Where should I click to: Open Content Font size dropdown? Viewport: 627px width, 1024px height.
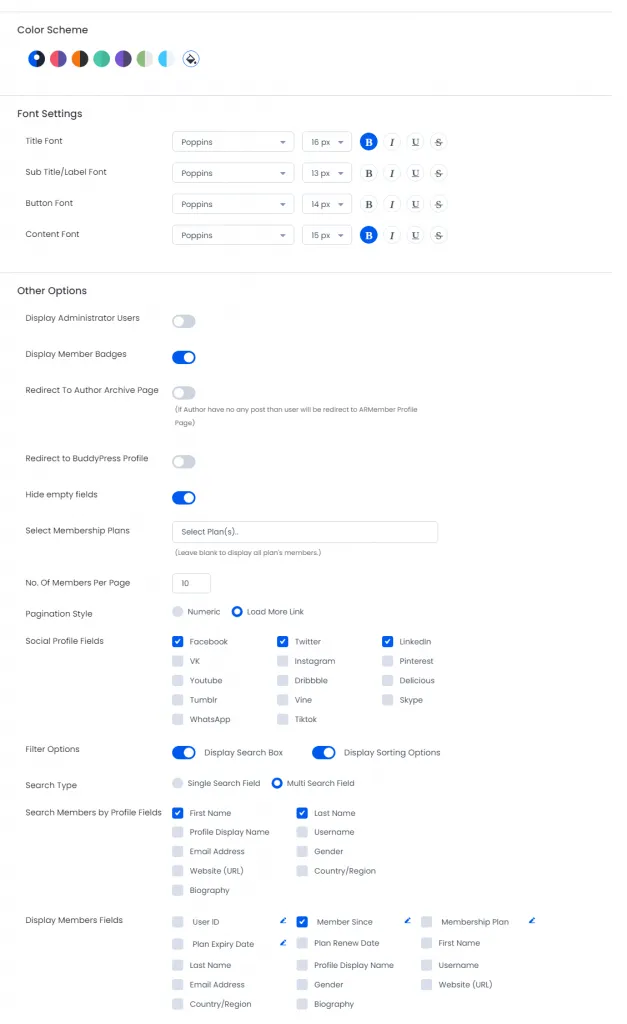pyautogui.click(x=327, y=236)
